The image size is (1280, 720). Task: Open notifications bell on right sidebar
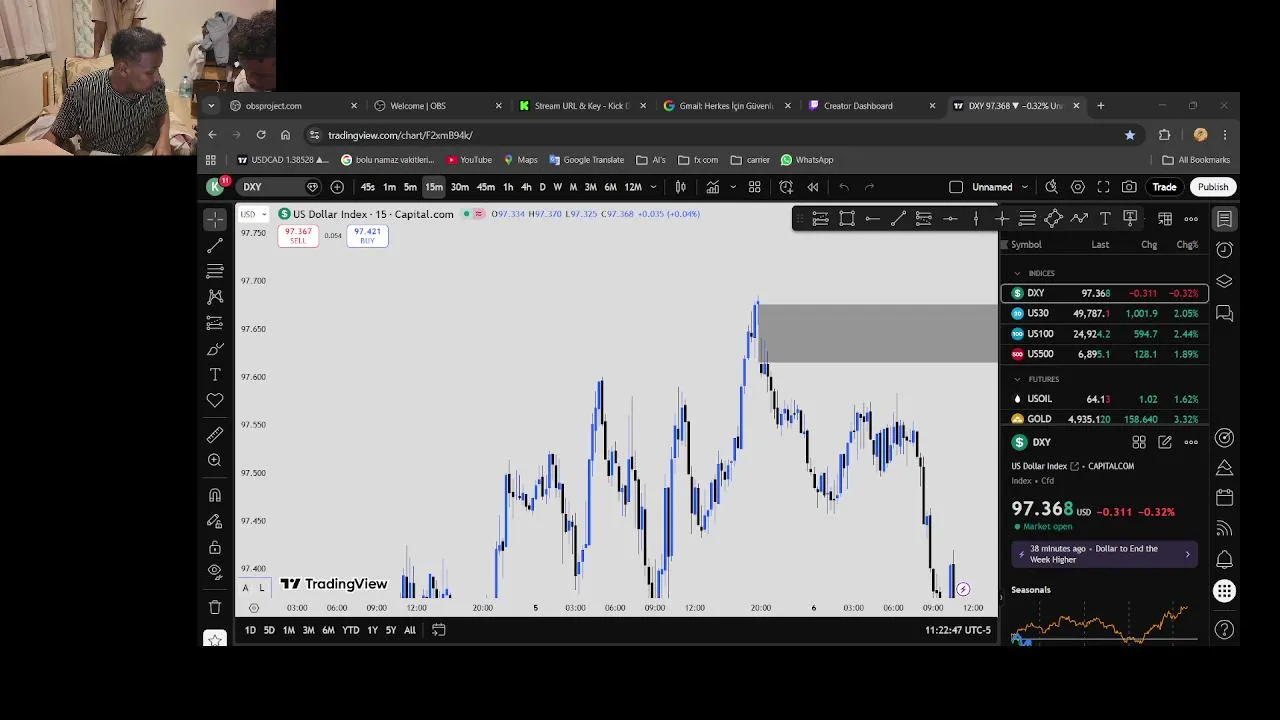pos(1224,559)
